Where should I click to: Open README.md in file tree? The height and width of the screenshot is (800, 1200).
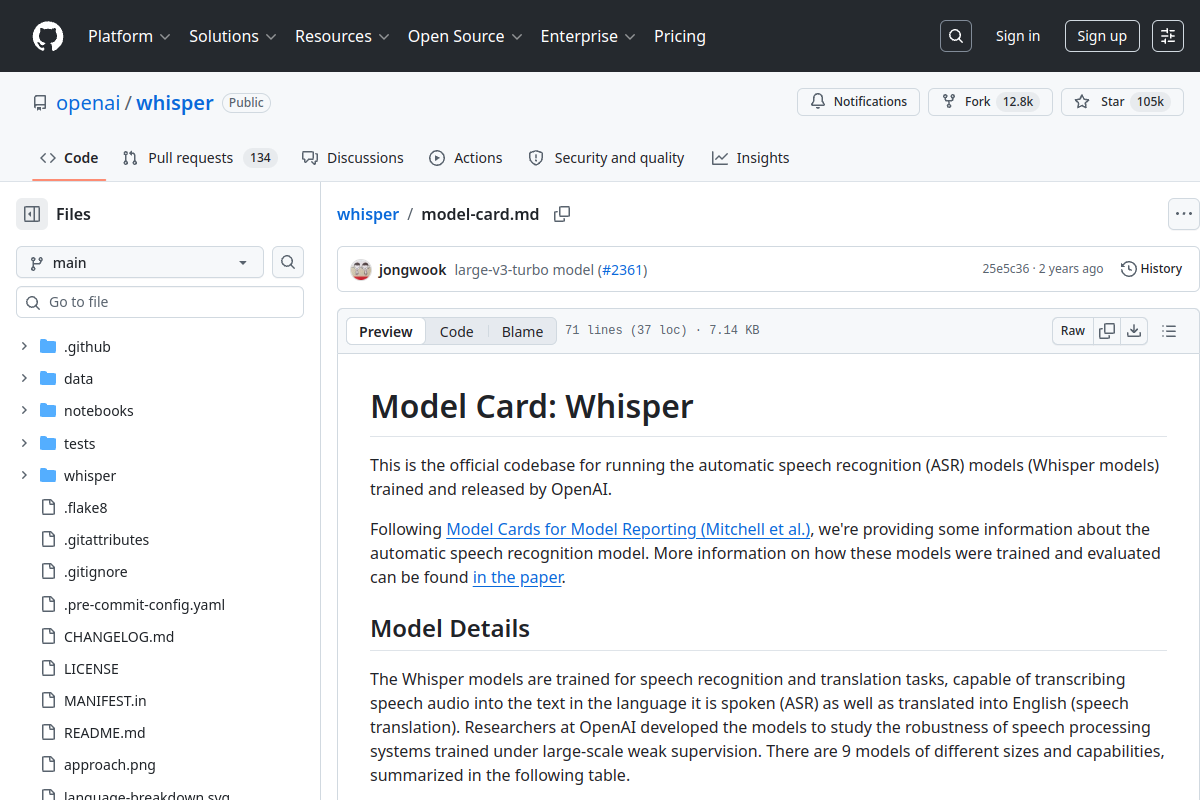pyautogui.click(x=105, y=733)
